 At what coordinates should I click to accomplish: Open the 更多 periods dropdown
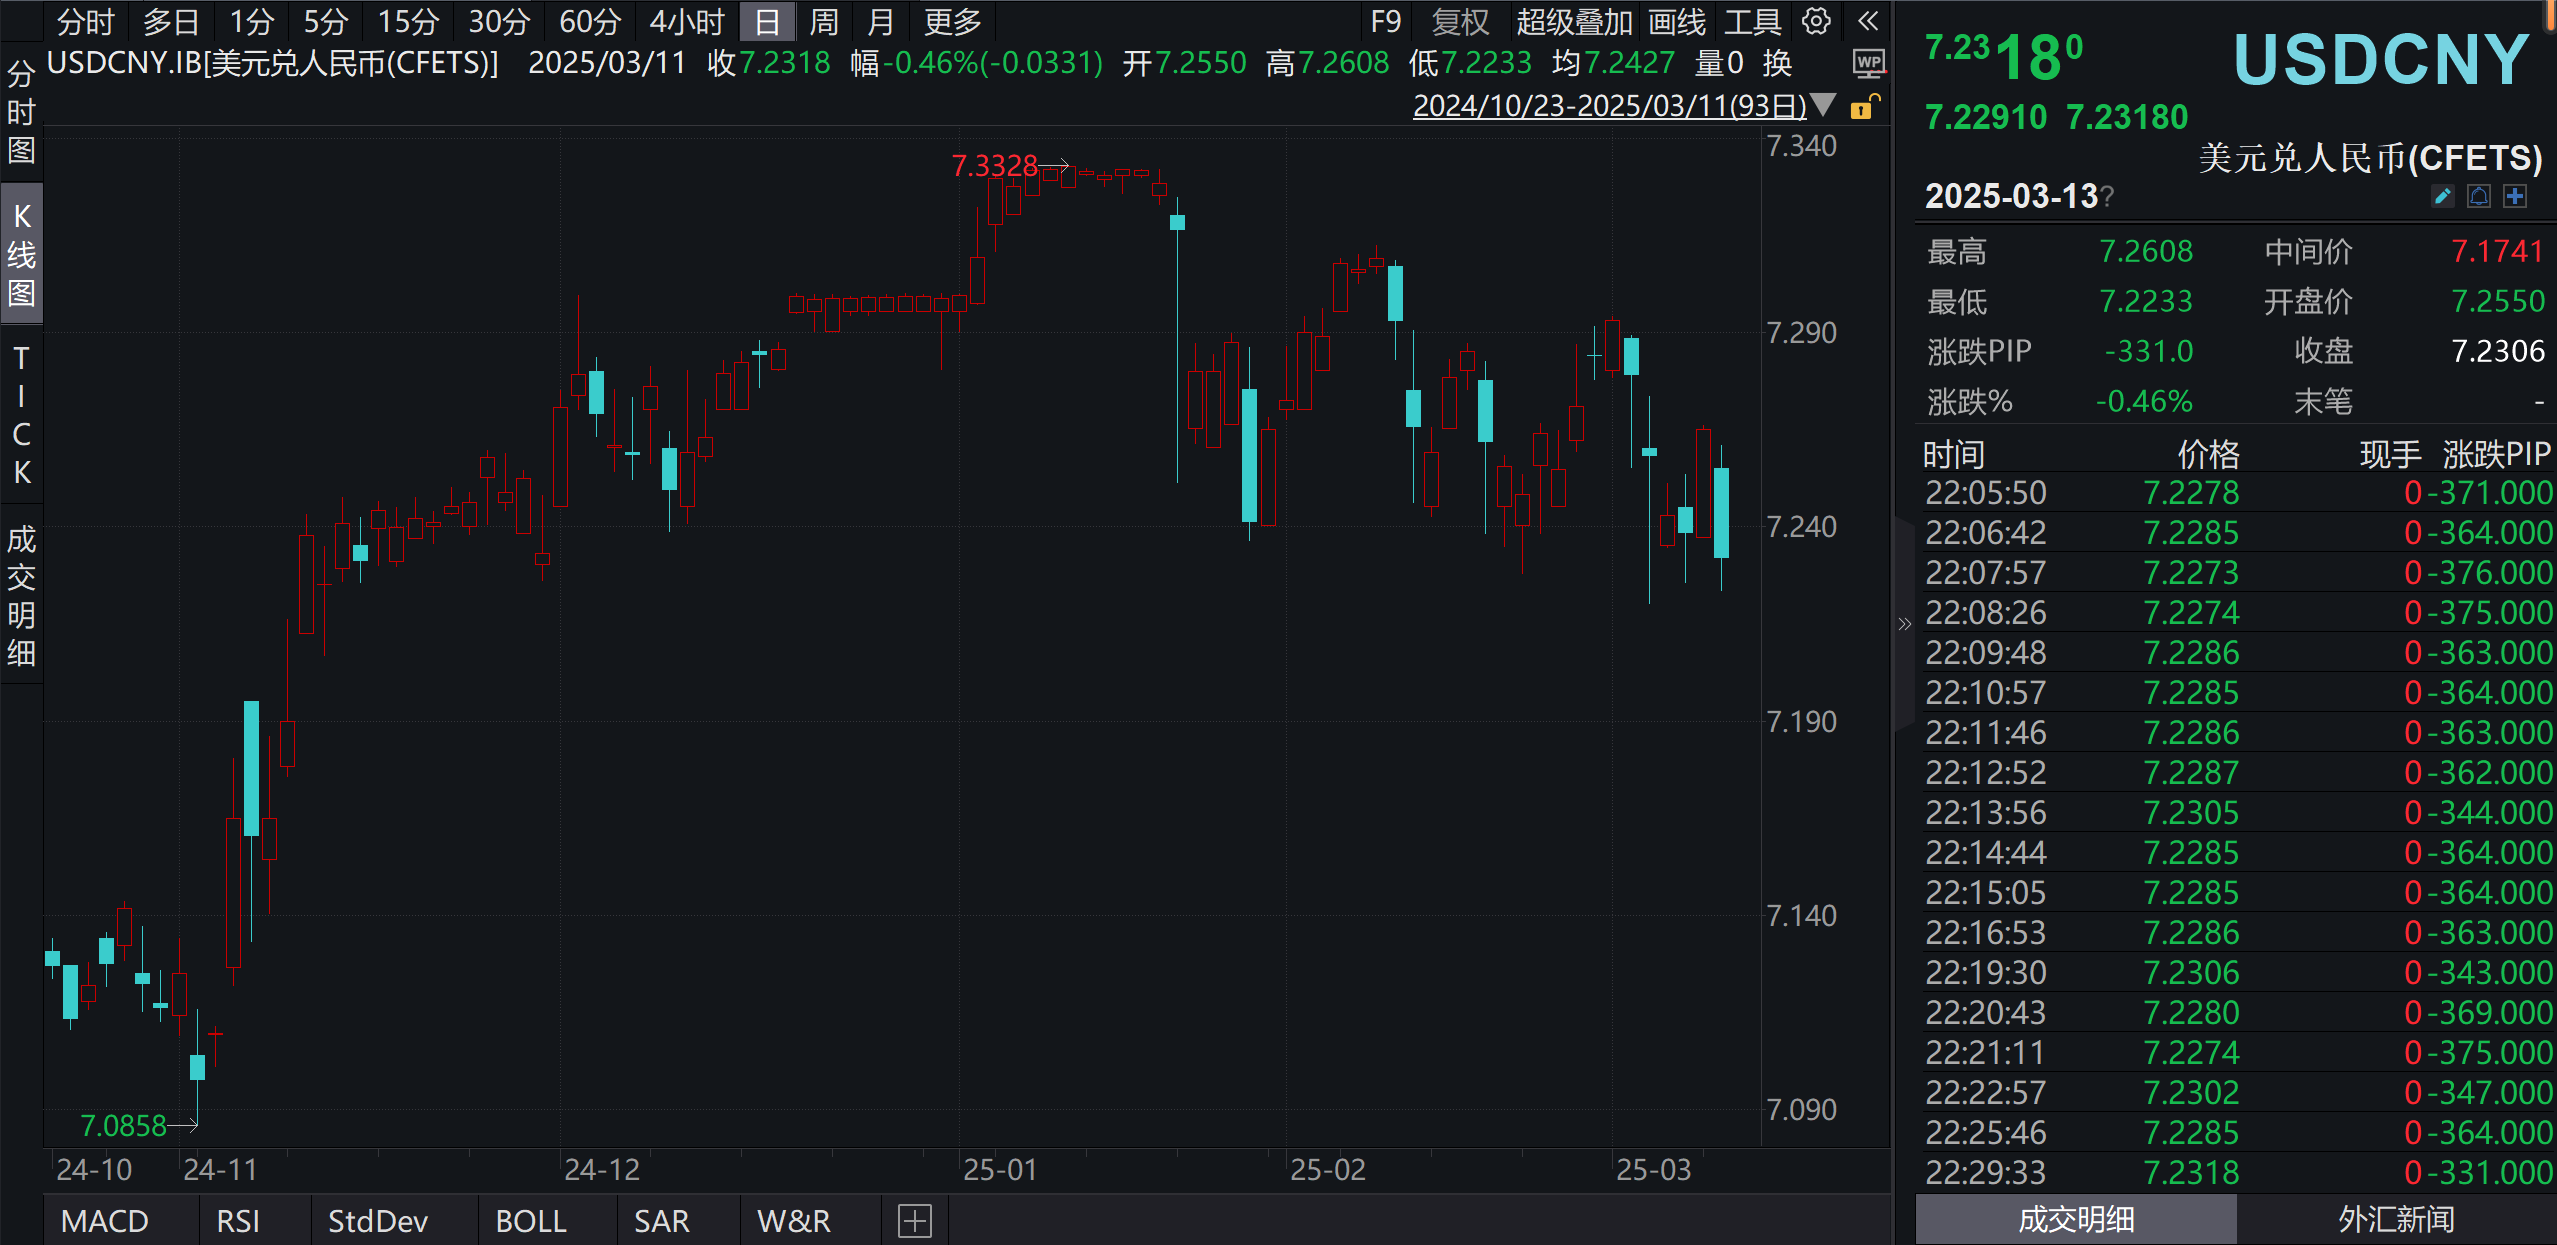point(951,21)
